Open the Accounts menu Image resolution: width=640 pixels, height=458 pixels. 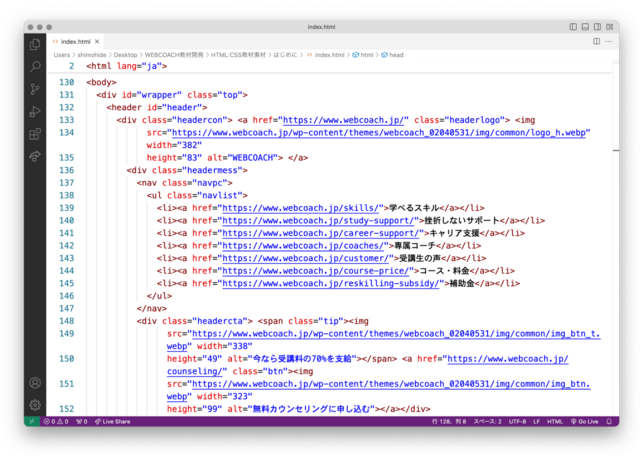click(35, 382)
